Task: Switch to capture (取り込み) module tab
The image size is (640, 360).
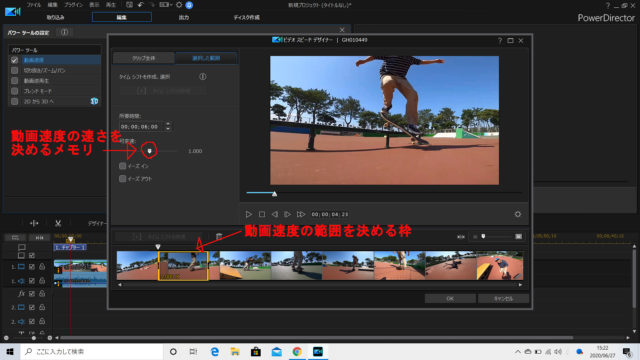Action: coord(55,17)
